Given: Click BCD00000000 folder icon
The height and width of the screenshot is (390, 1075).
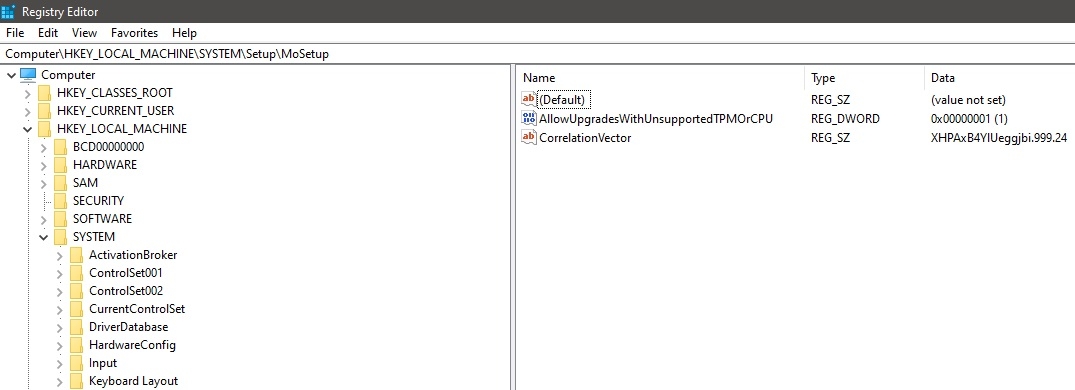Looking at the screenshot, I should tap(60, 147).
